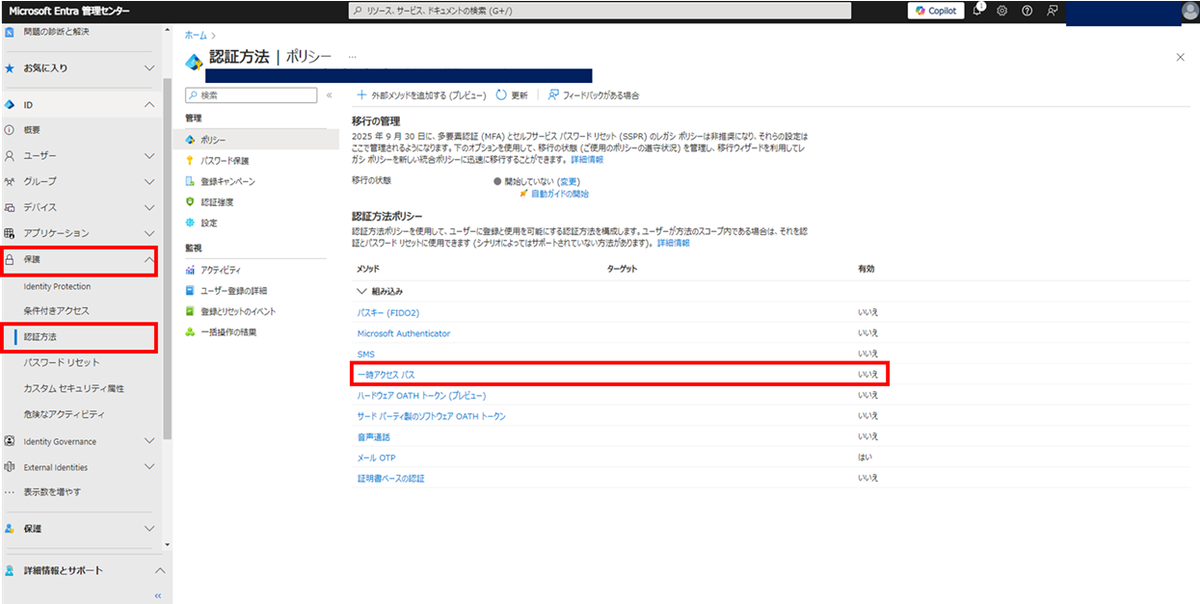Go to ホーム via the breadcrumb
1200x604 pixels.
pyautogui.click(x=196, y=35)
